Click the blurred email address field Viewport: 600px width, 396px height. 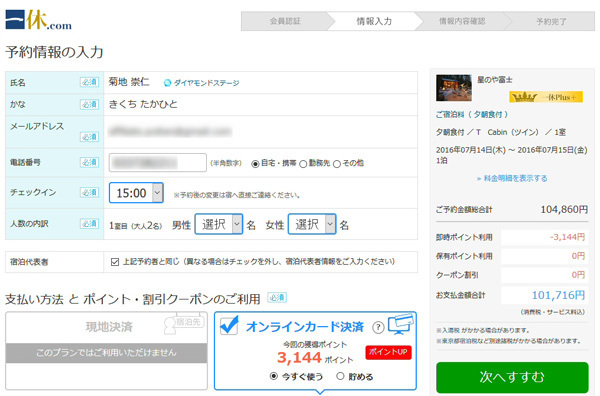pos(170,132)
